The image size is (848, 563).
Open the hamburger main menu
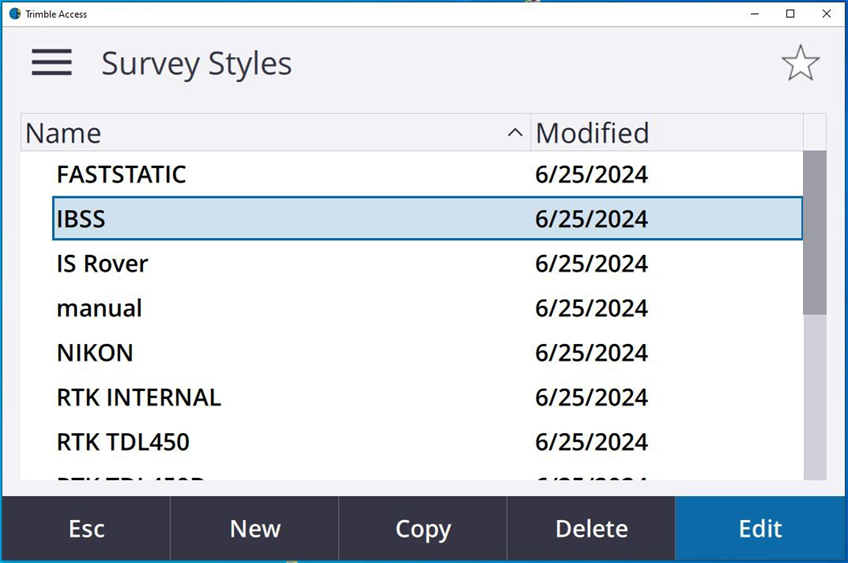click(x=51, y=63)
